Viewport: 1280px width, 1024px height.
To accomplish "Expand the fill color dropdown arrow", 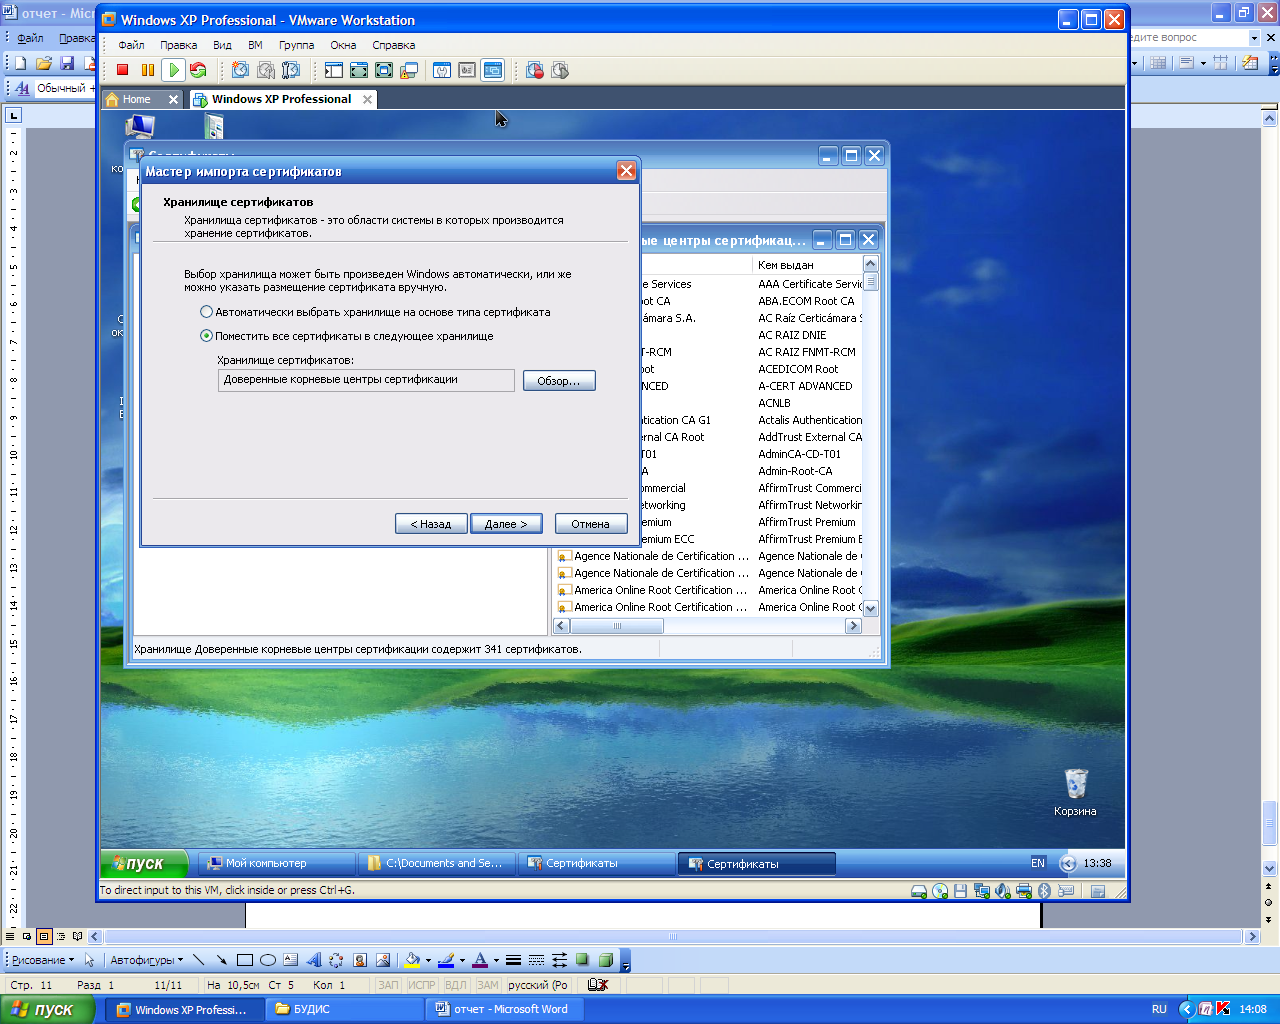I will click(428, 960).
